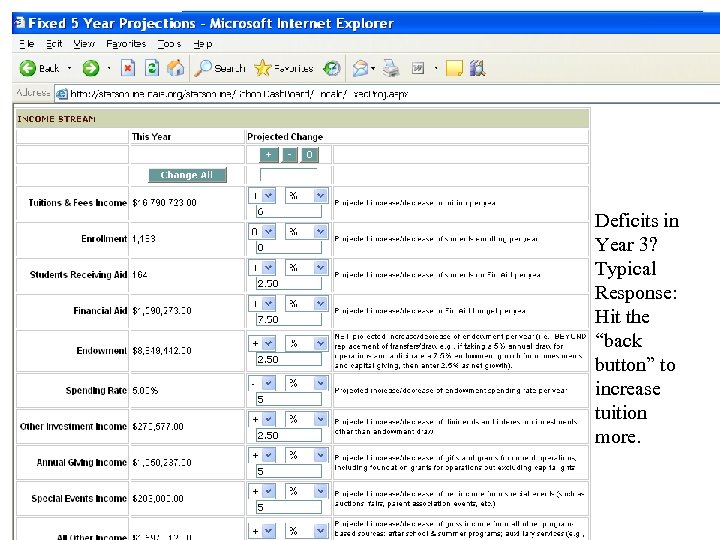This screenshot has width=720, height=540.
Task: Open the View menu
Action: pyautogui.click(x=84, y=44)
